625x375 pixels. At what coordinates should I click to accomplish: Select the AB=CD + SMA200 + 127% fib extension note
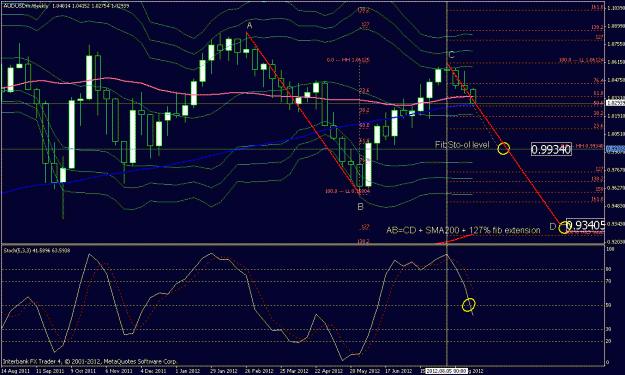pyautogui.click(x=463, y=230)
